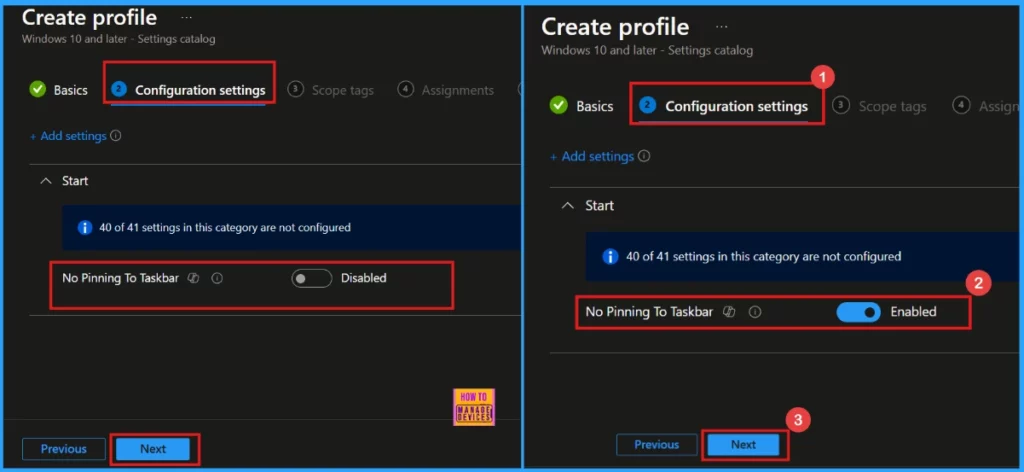This screenshot has height=472, width=1024.
Task: Toggle the Disabled No Pinning To Taskbar switch
Action: (312, 279)
